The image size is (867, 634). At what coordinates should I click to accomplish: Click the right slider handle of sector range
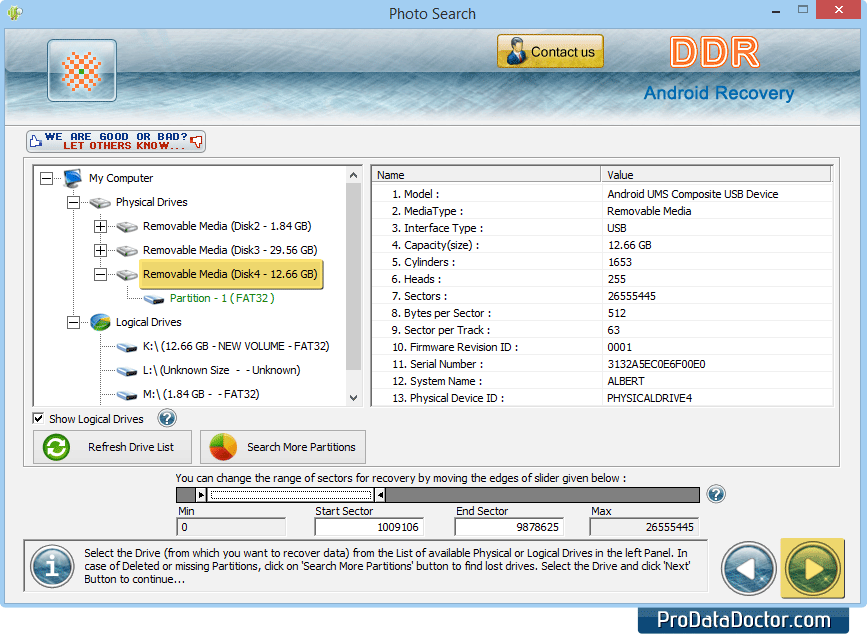pyautogui.click(x=380, y=495)
